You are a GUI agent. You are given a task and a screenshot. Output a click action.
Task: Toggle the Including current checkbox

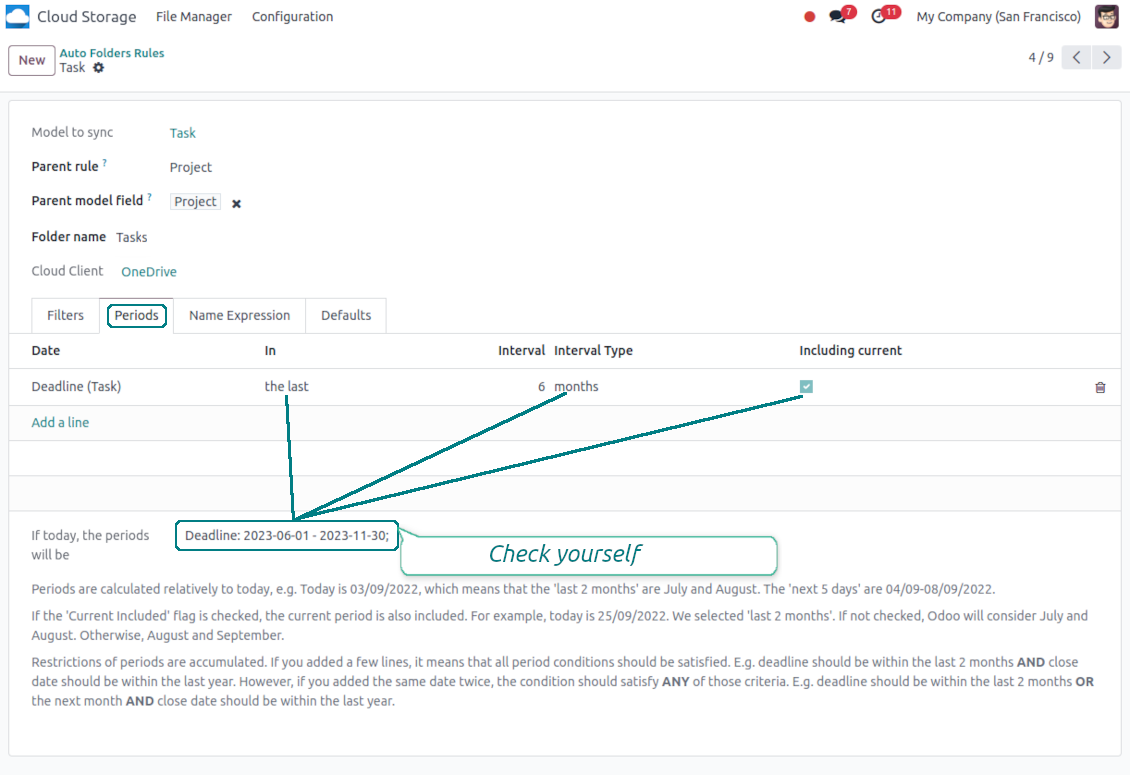pyautogui.click(x=806, y=387)
